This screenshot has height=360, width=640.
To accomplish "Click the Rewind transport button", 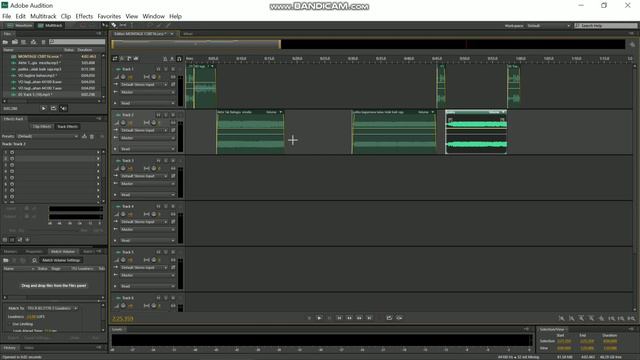I will pos(349,318).
